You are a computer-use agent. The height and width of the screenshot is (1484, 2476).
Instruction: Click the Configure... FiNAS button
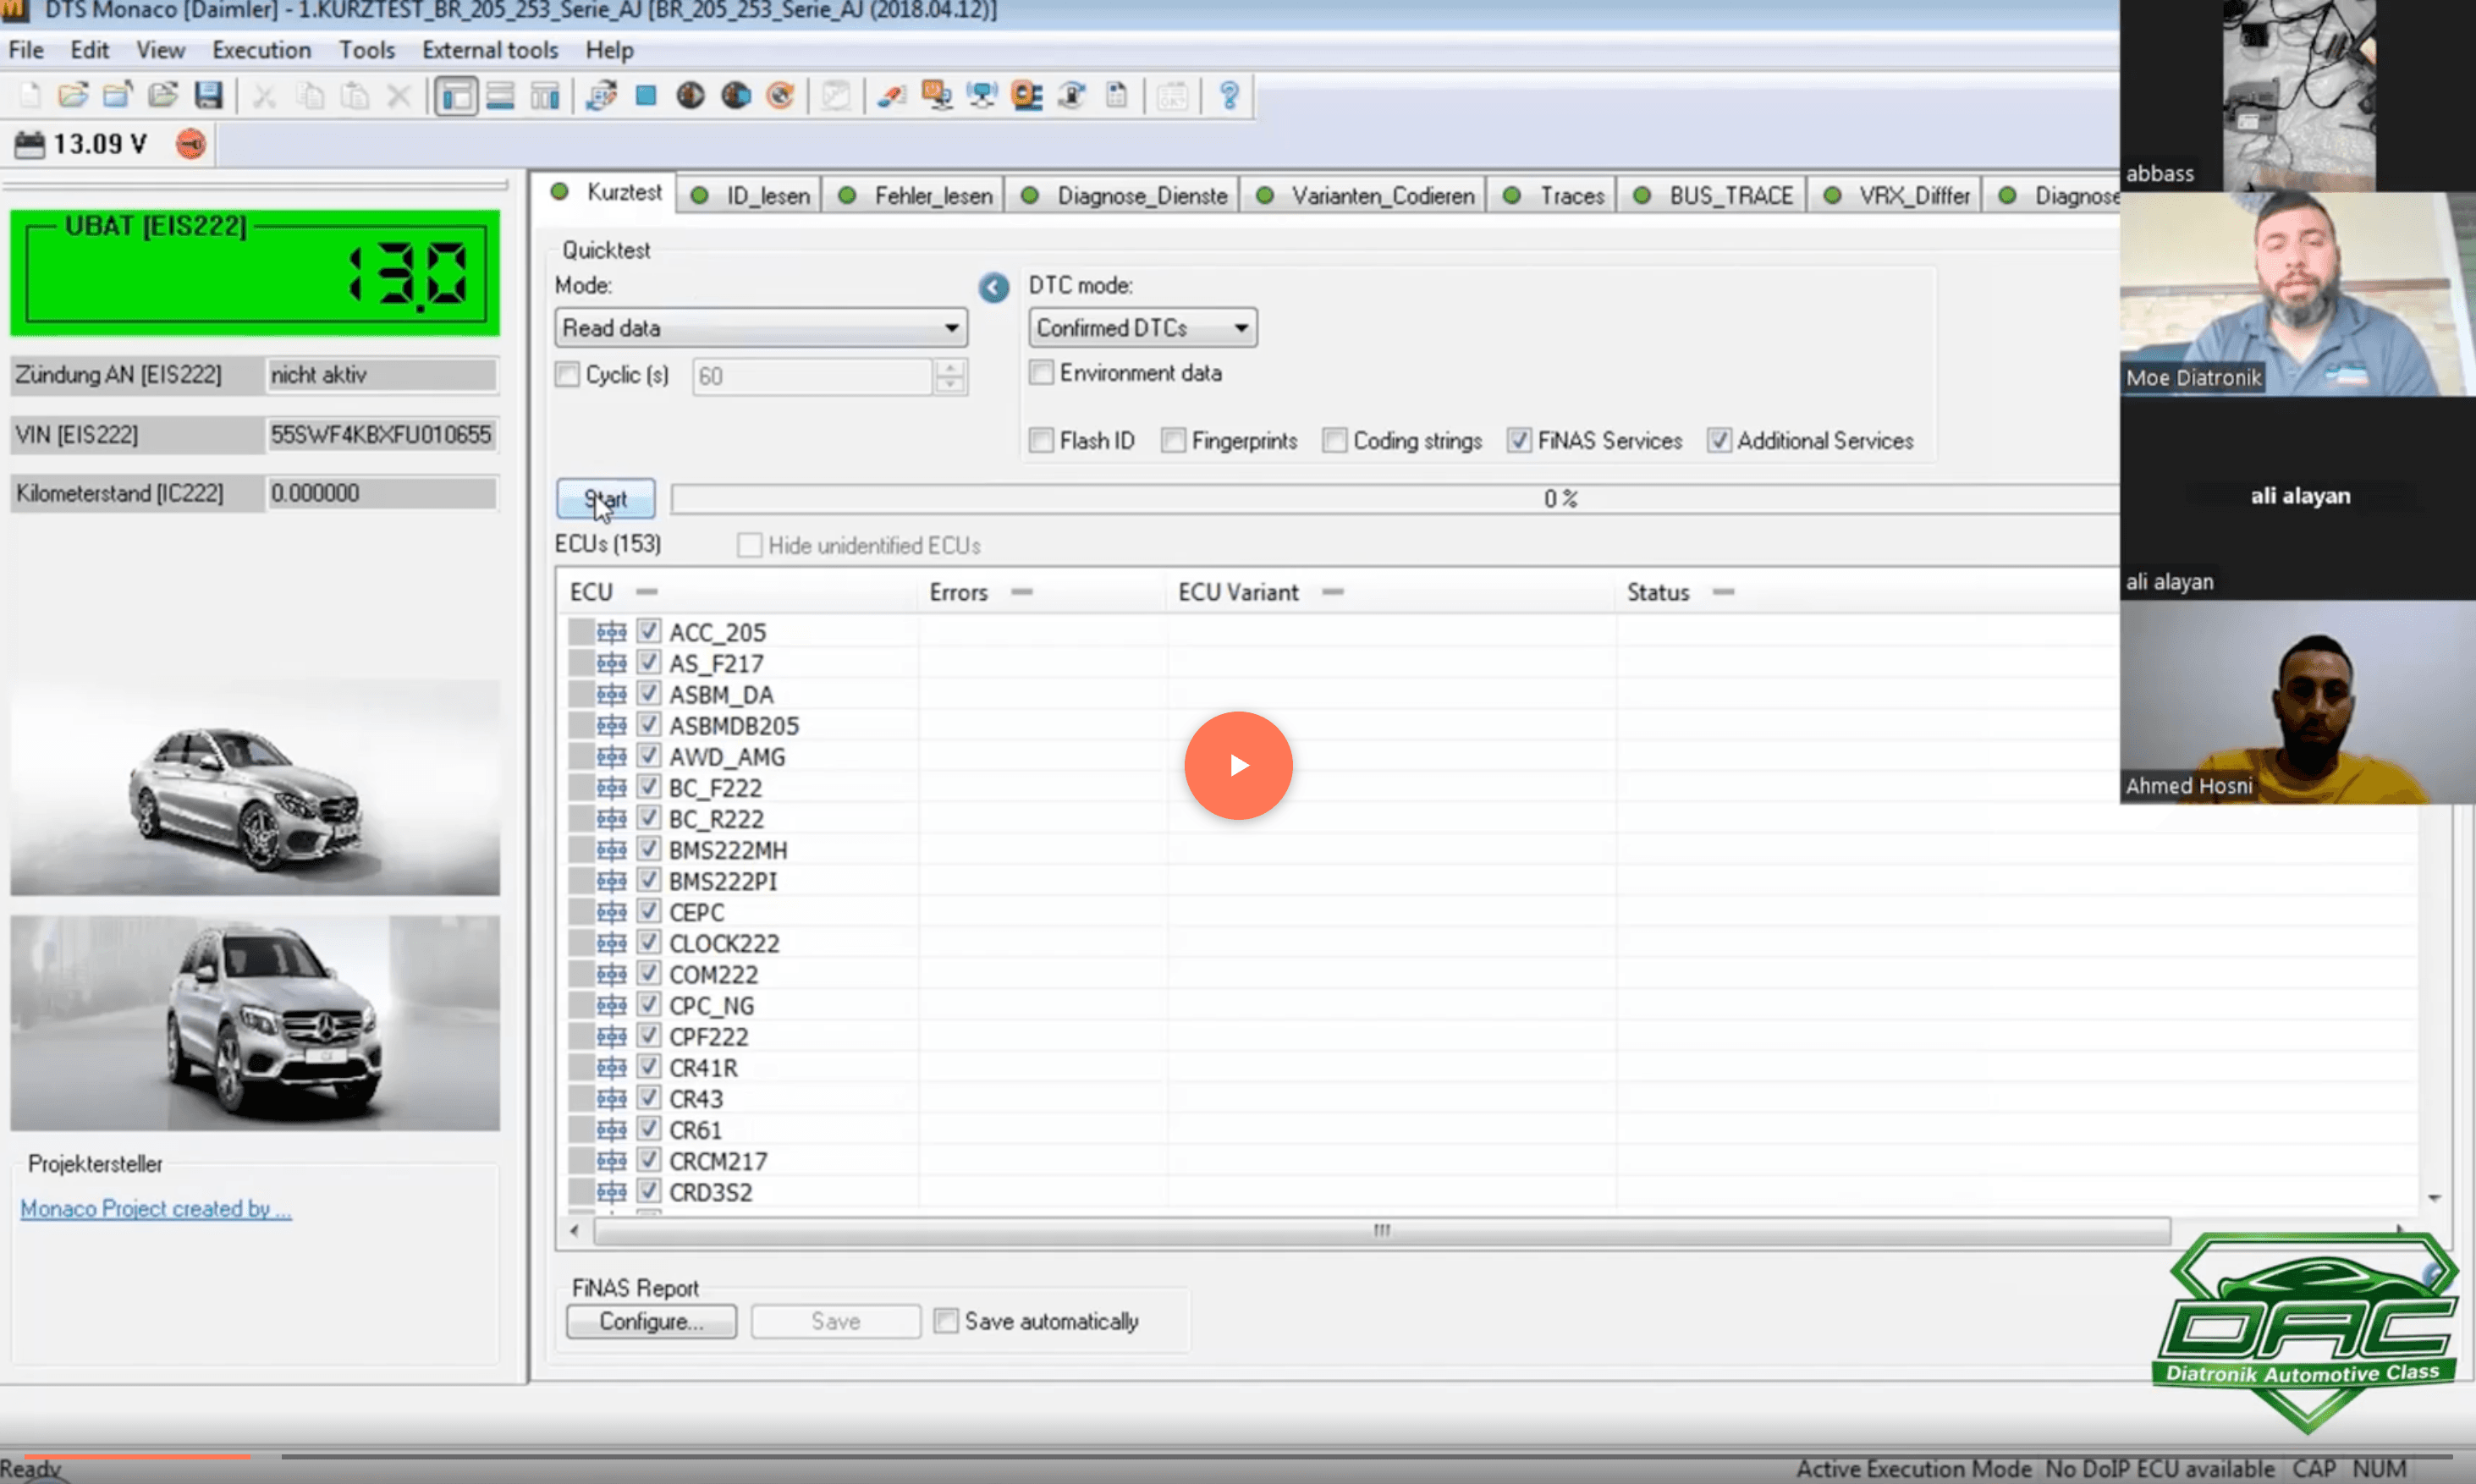(651, 1321)
